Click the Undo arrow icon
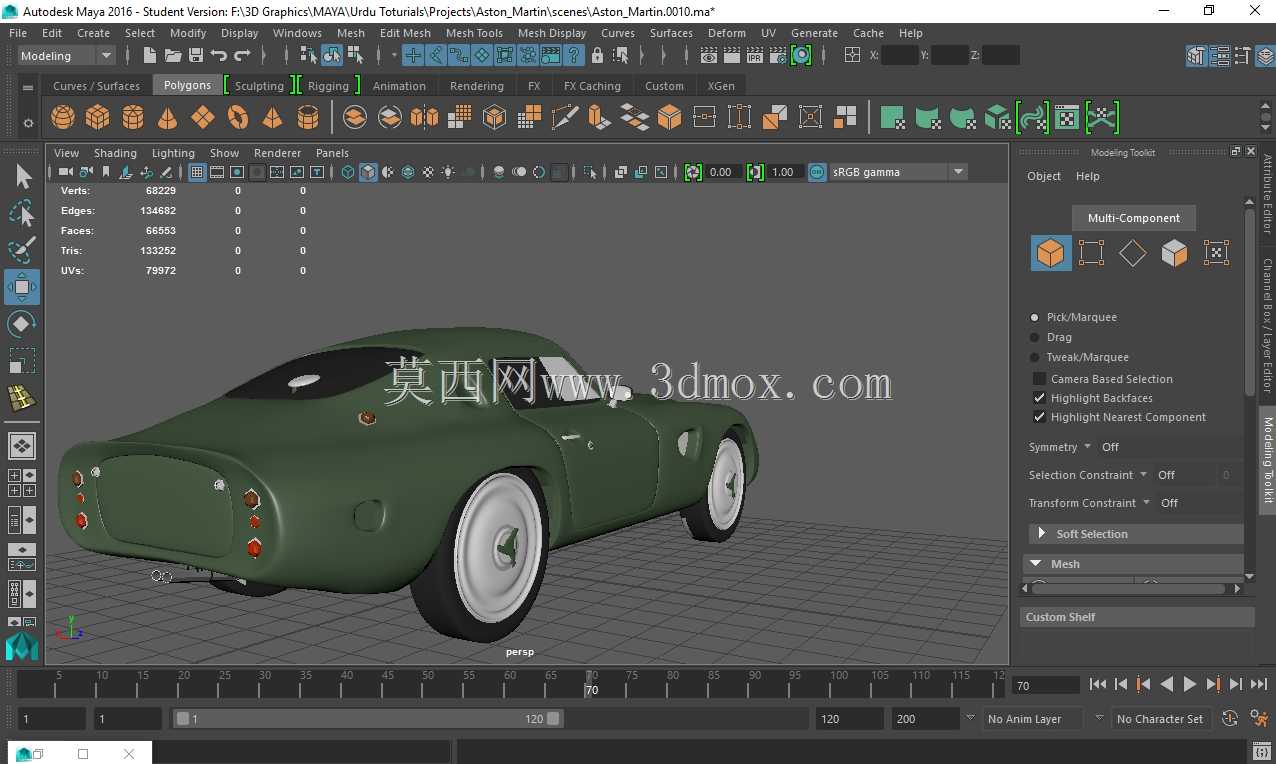This screenshot has height=764, width=1276. click(219, 56)
